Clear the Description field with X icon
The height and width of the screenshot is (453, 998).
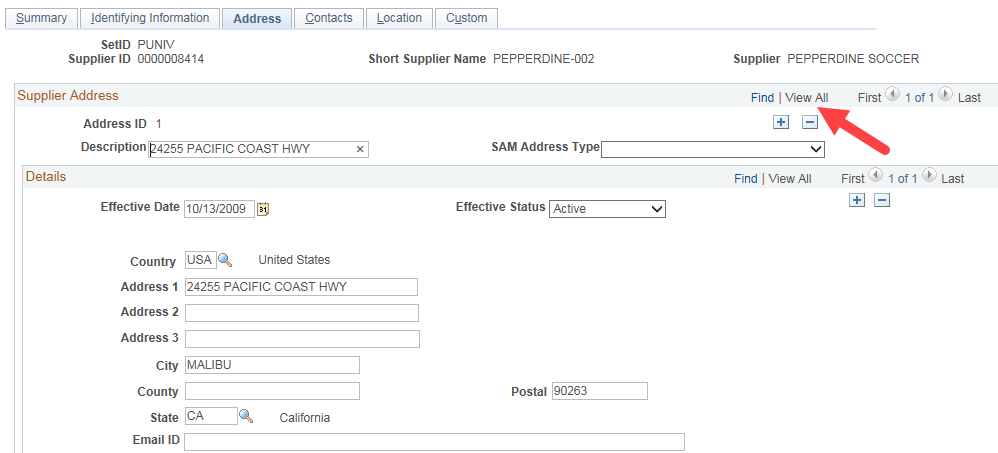pyautogui.click(x=360, y=149)
